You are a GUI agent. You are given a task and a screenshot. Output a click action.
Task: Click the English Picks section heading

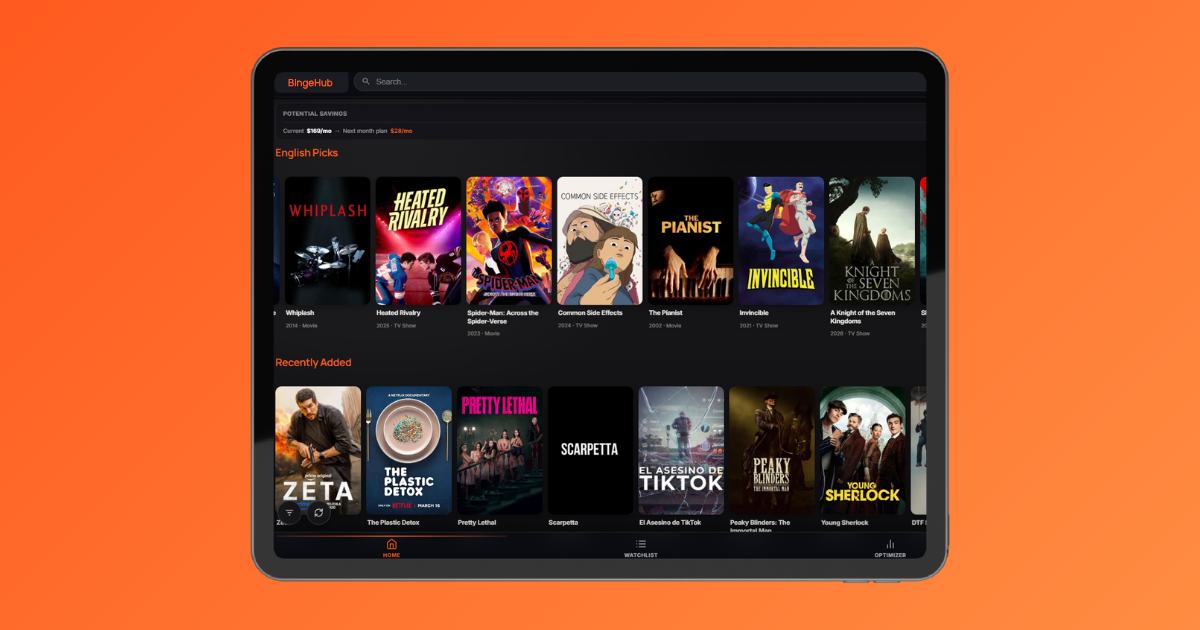click(x=307, y=153)
